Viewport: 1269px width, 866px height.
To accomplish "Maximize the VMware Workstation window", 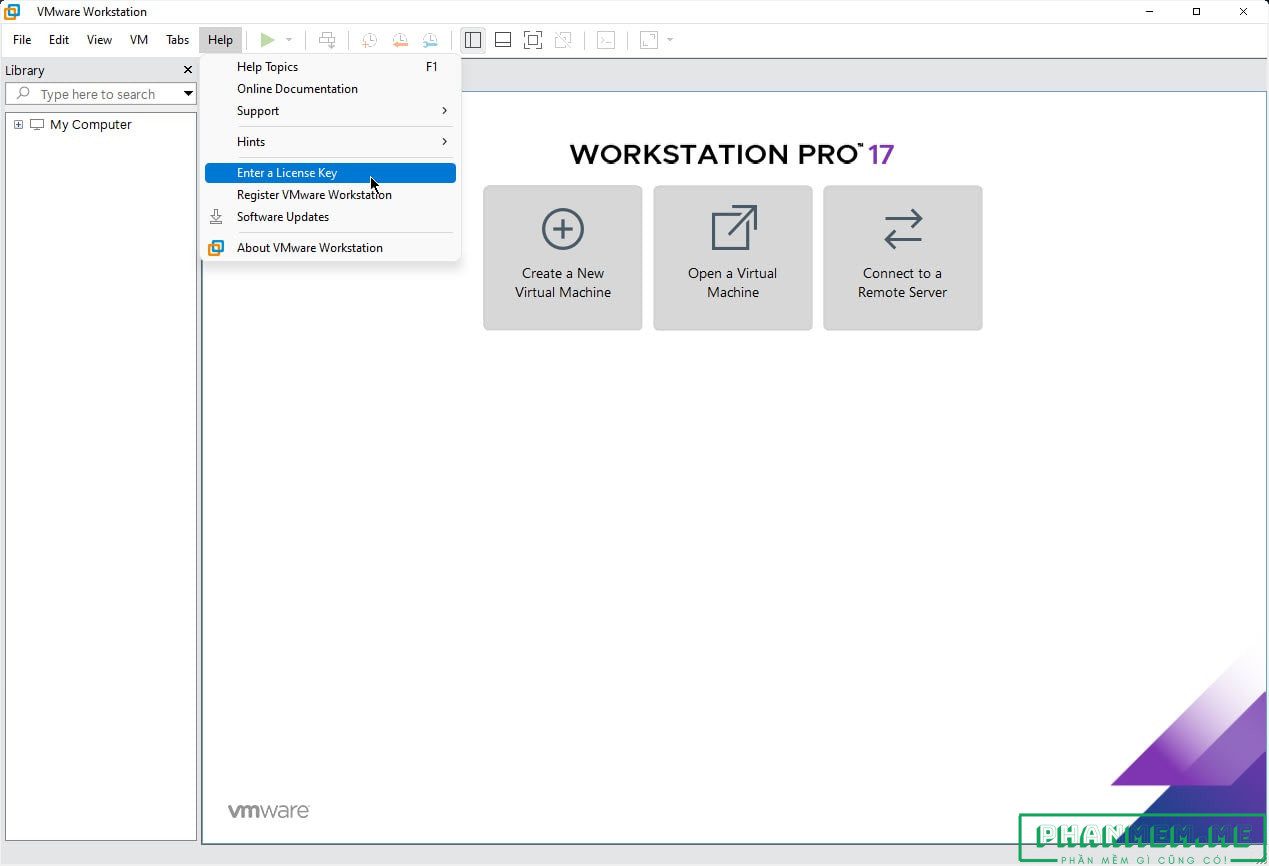I will [1196, 12].
